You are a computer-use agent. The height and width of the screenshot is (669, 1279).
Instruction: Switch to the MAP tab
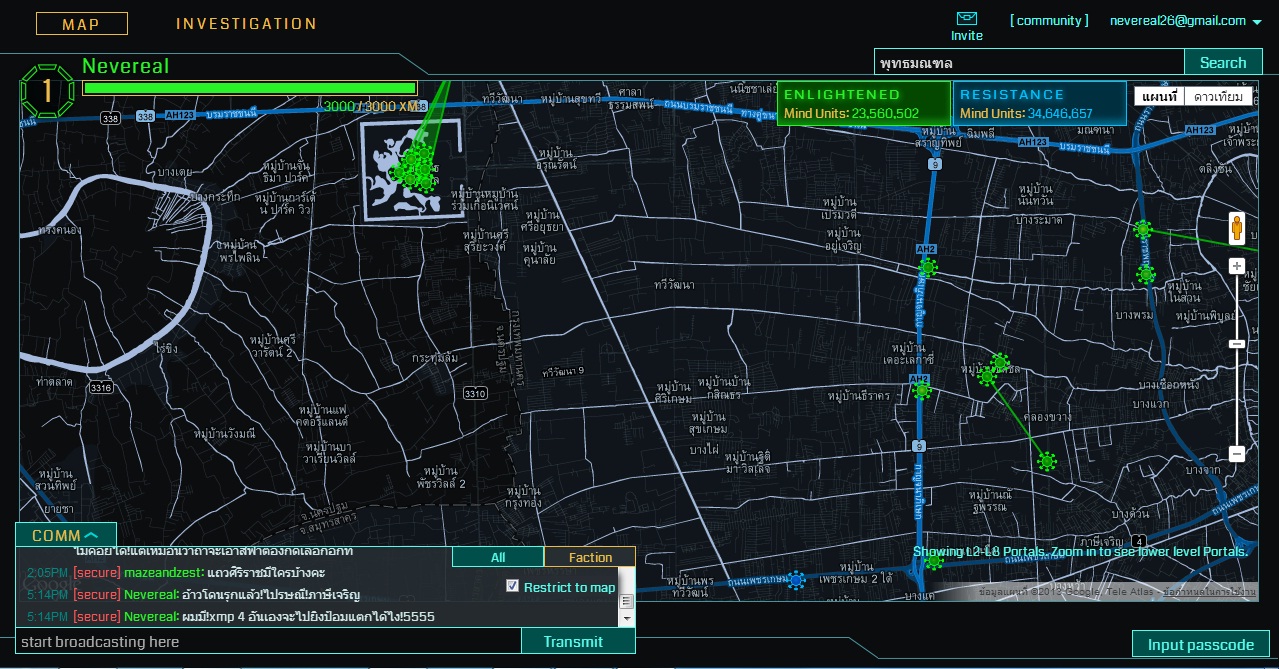click(x=82, y=24)
